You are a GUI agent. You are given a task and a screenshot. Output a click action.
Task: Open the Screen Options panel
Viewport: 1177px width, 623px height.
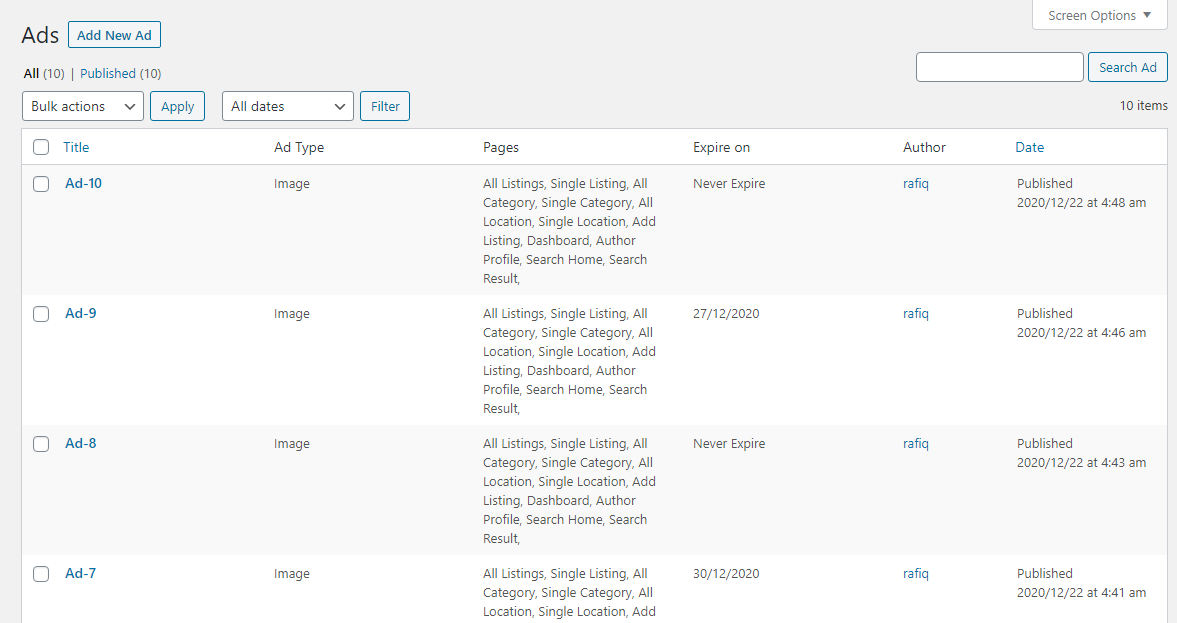tap(1097, 15)
